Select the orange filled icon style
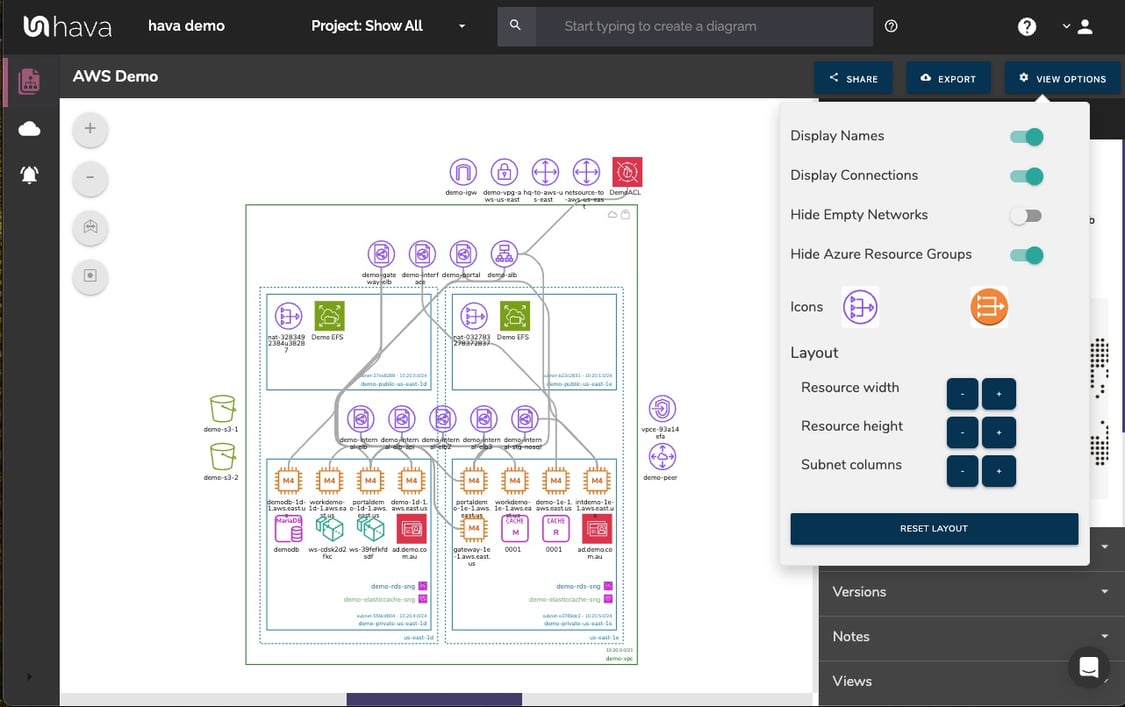This screenshot has width=1125, height=707. tap(988, 307)
